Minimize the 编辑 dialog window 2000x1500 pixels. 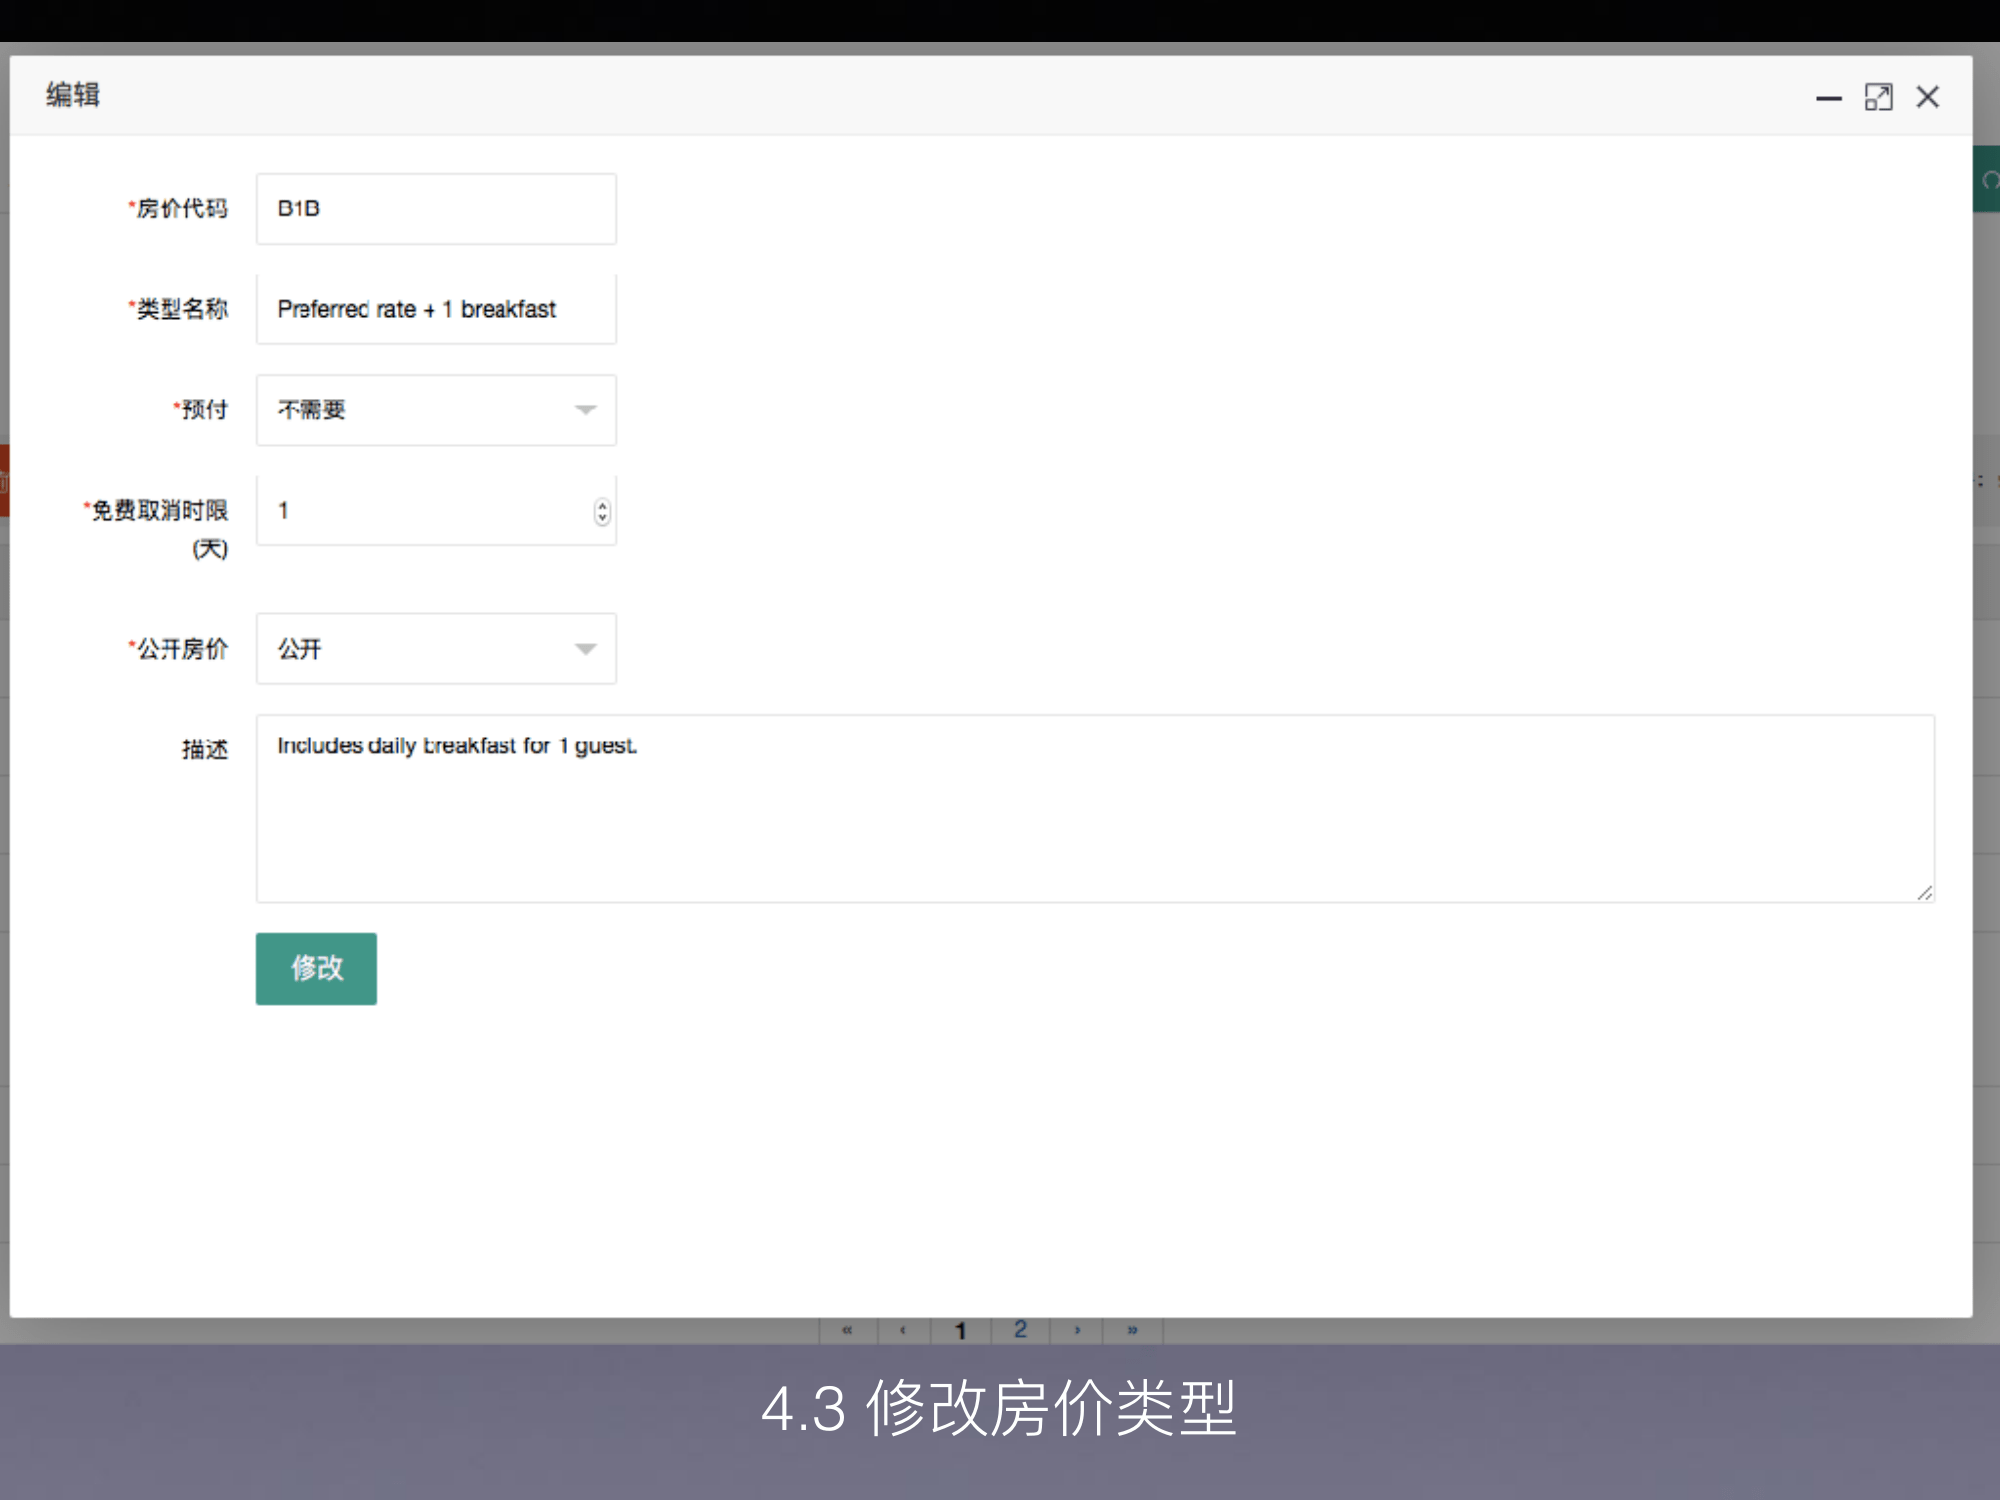(x=1829, y=98)
